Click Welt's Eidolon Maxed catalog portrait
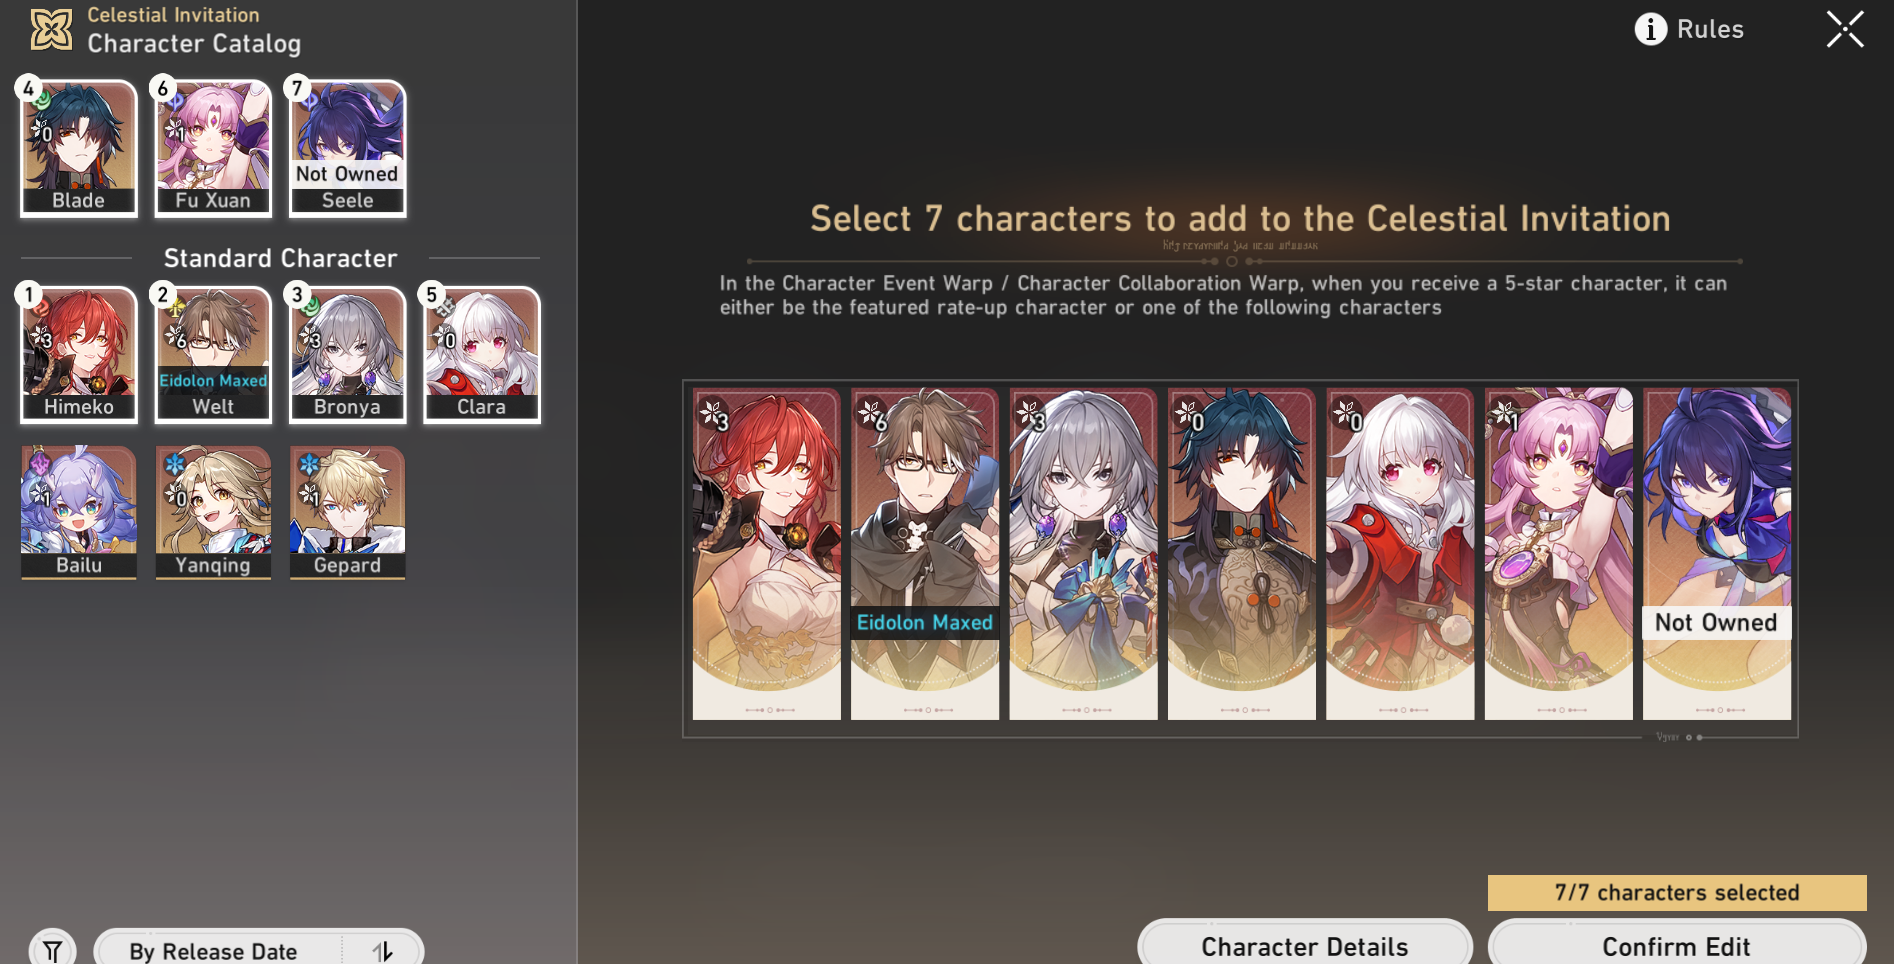 point(213,355)
